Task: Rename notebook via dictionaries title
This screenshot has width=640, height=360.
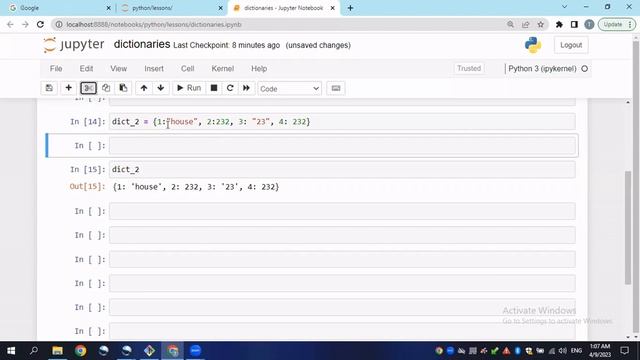Action: click(x=142, y=44)
